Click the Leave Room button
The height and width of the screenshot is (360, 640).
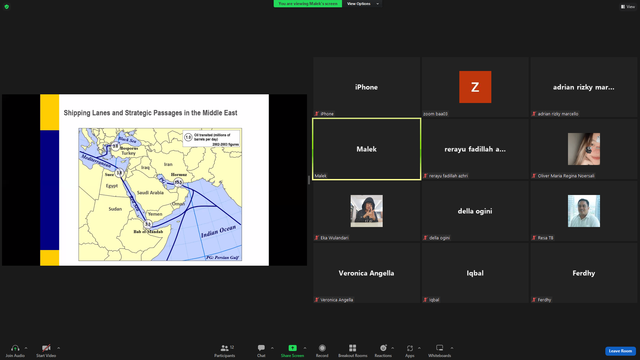point(620,351)
